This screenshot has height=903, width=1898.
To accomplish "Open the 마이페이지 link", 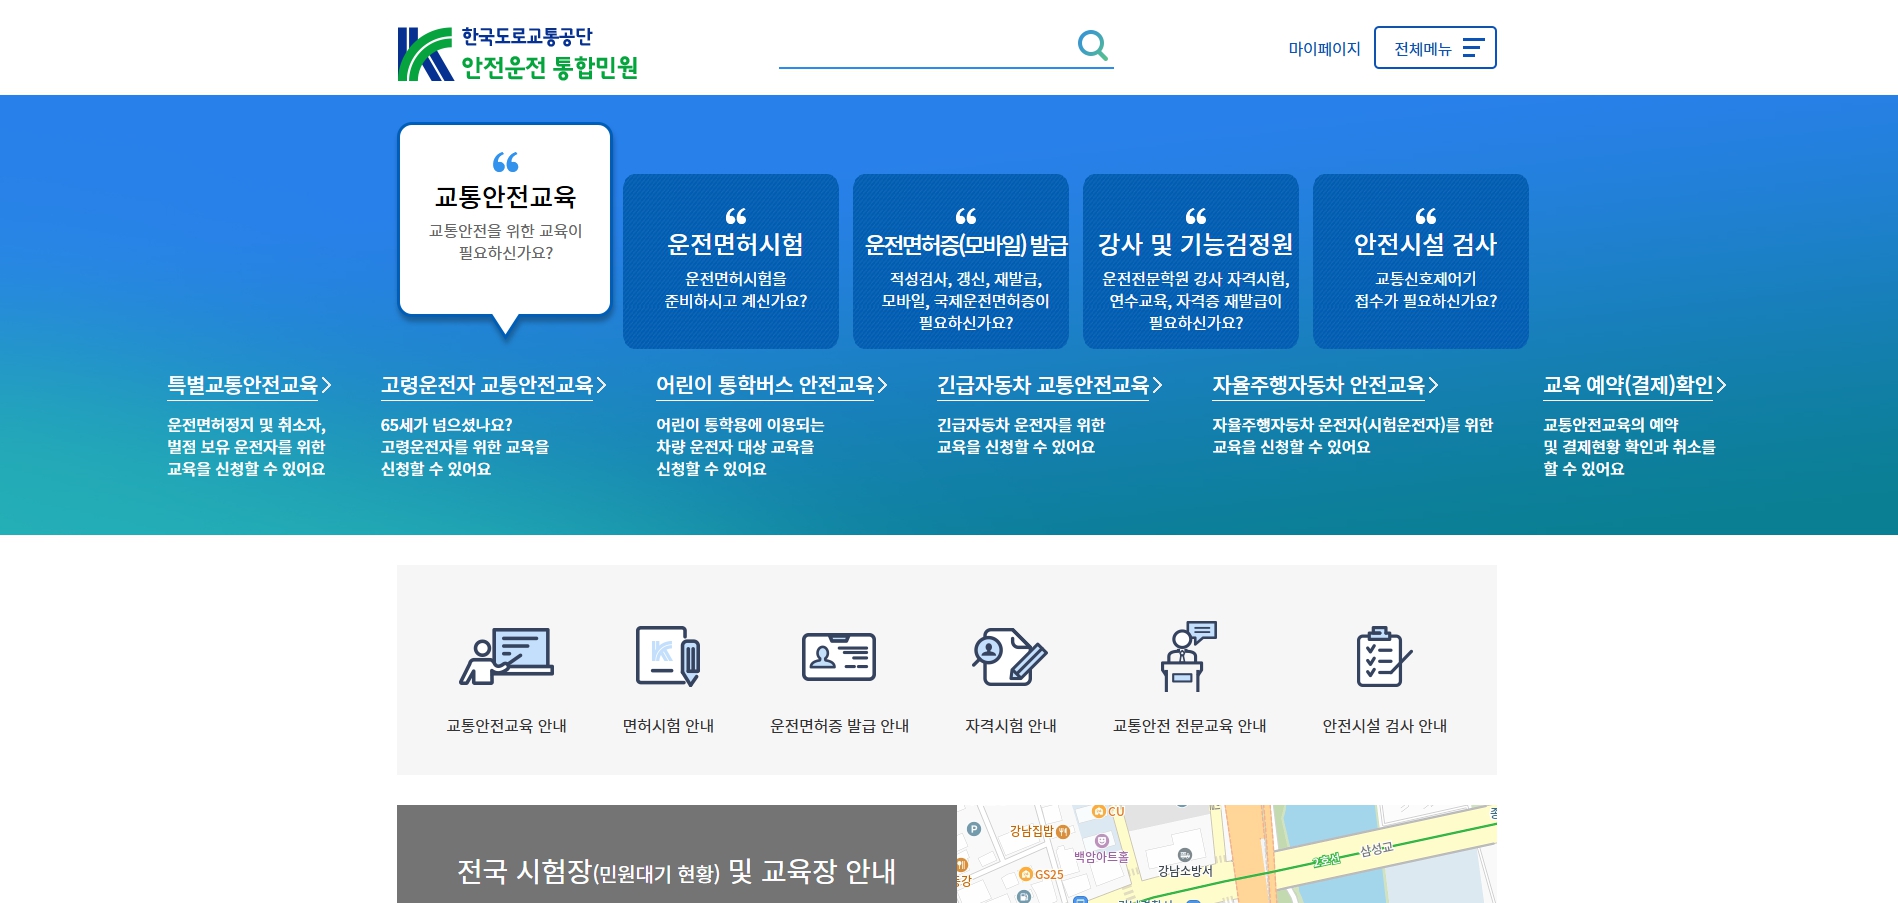I will (x=1324, y=49).
